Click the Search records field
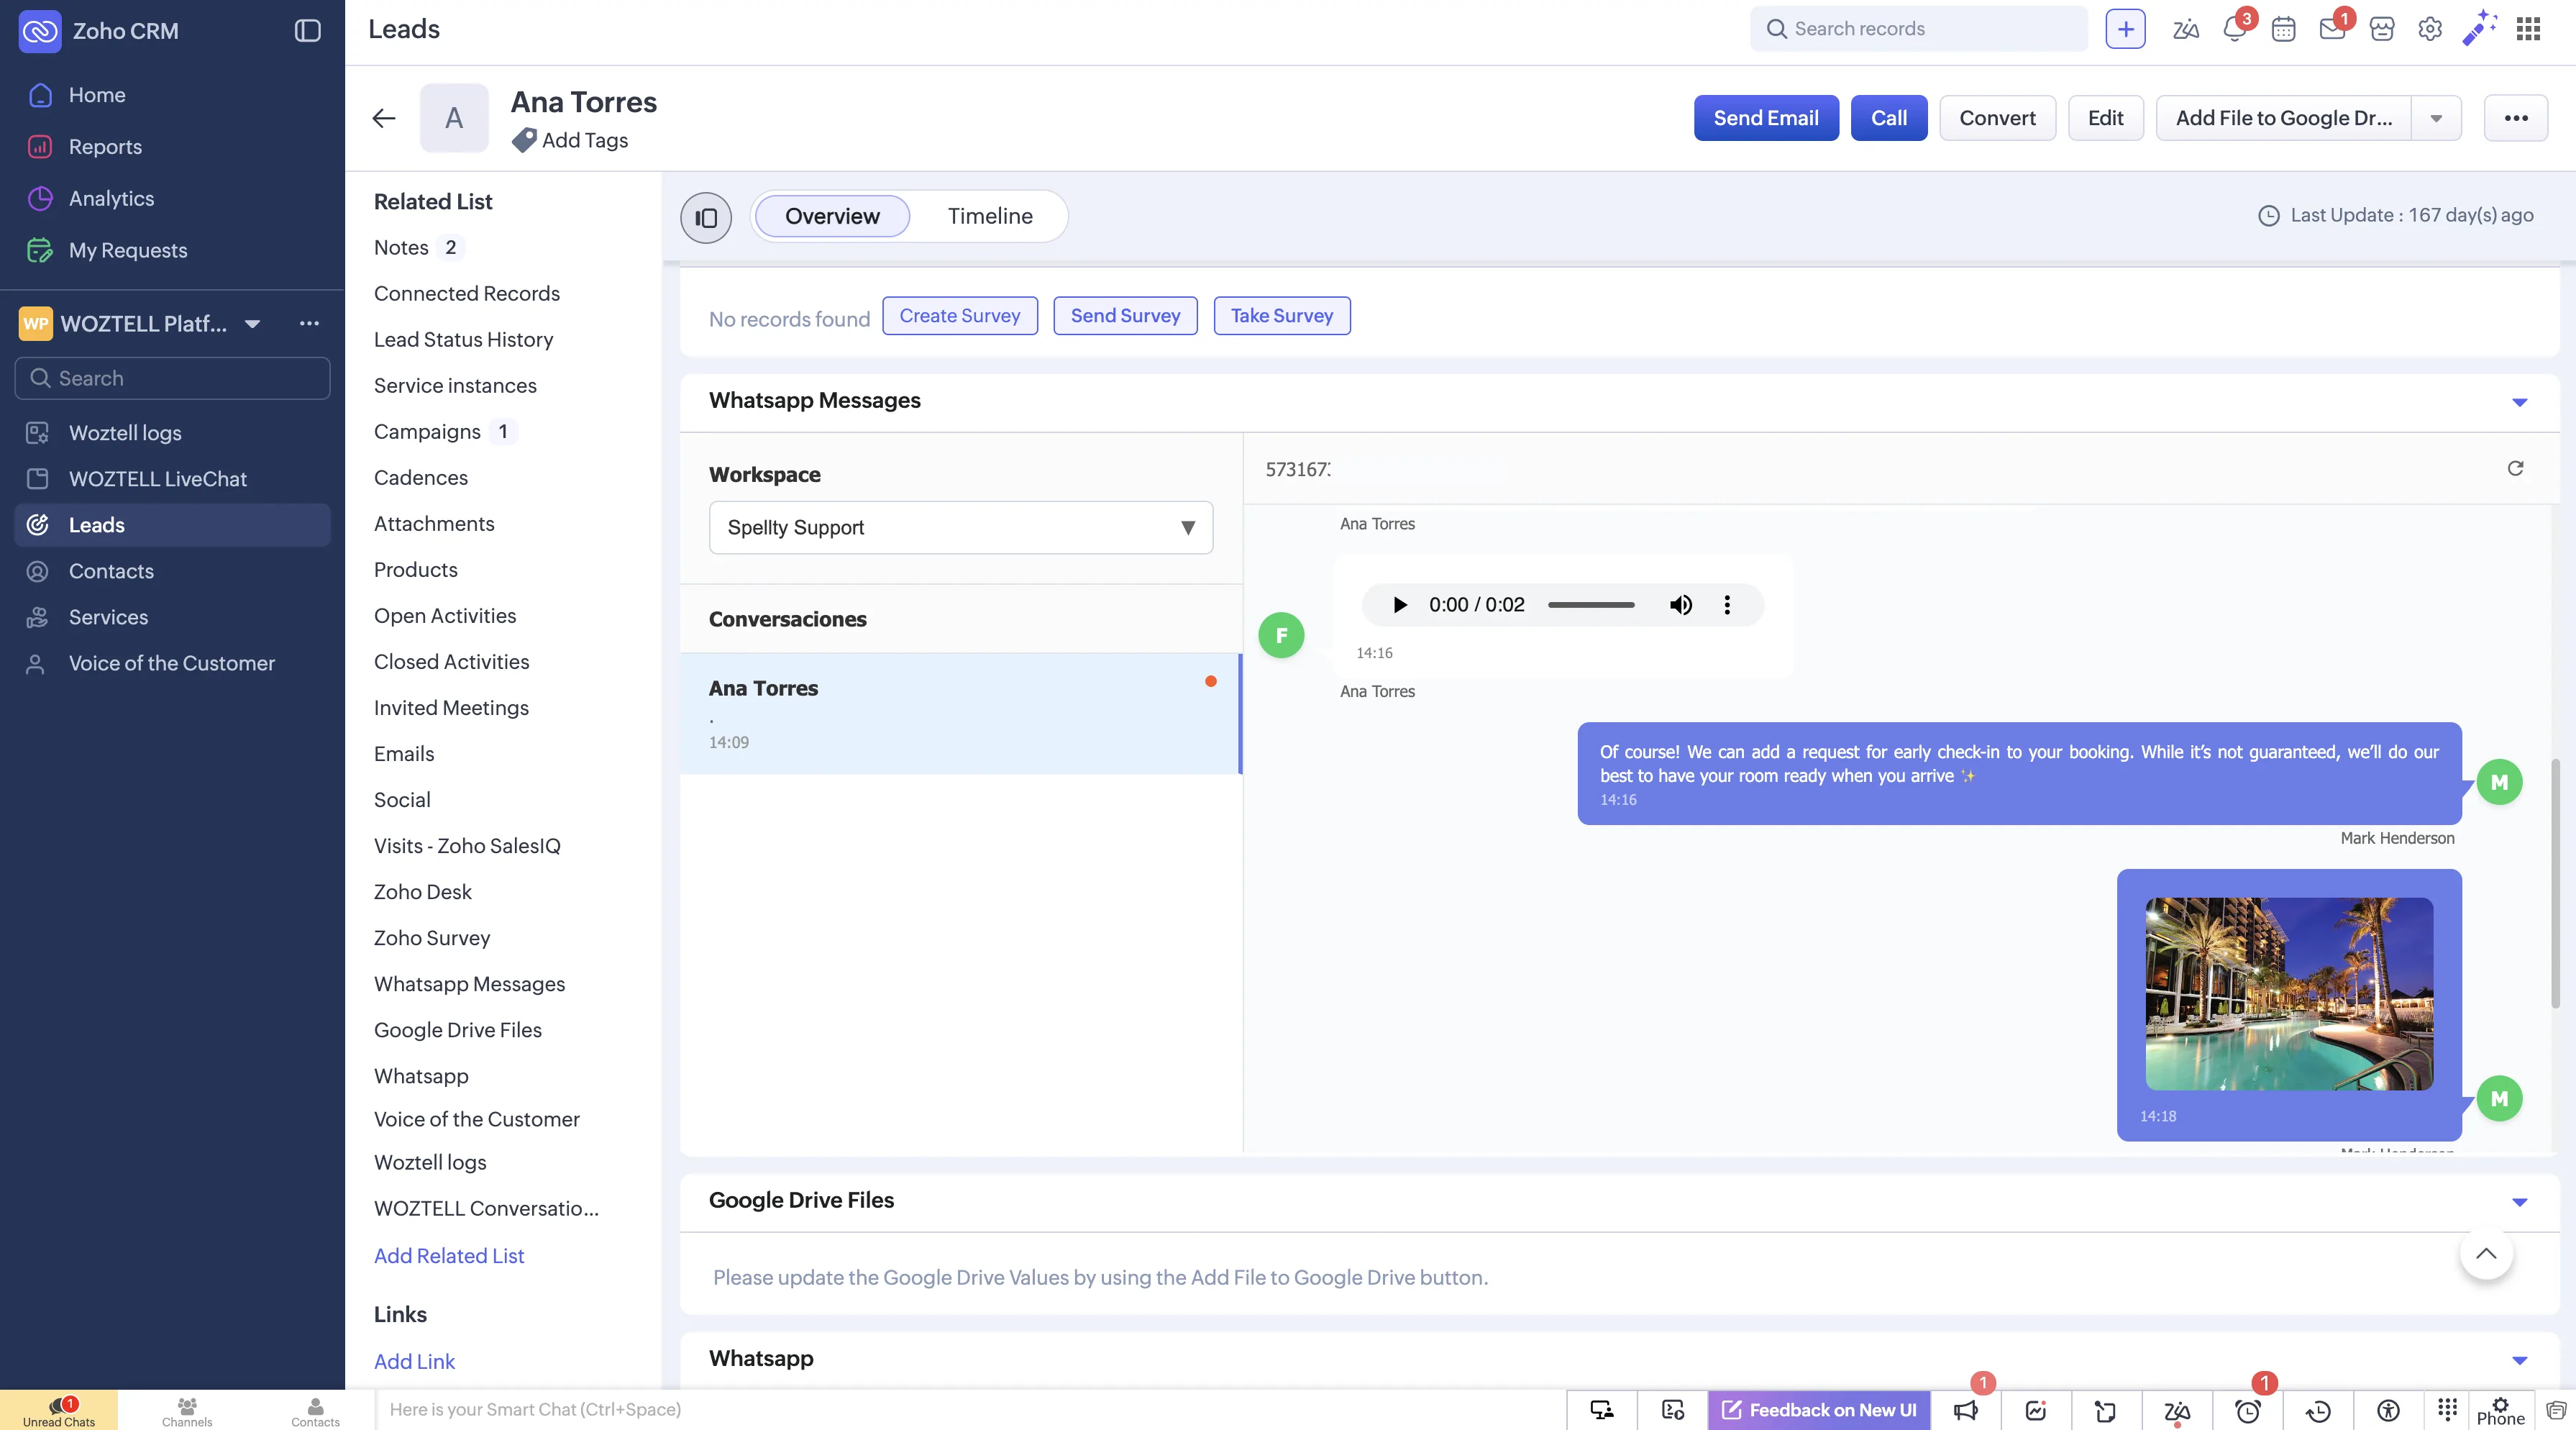 (1918, 29)
